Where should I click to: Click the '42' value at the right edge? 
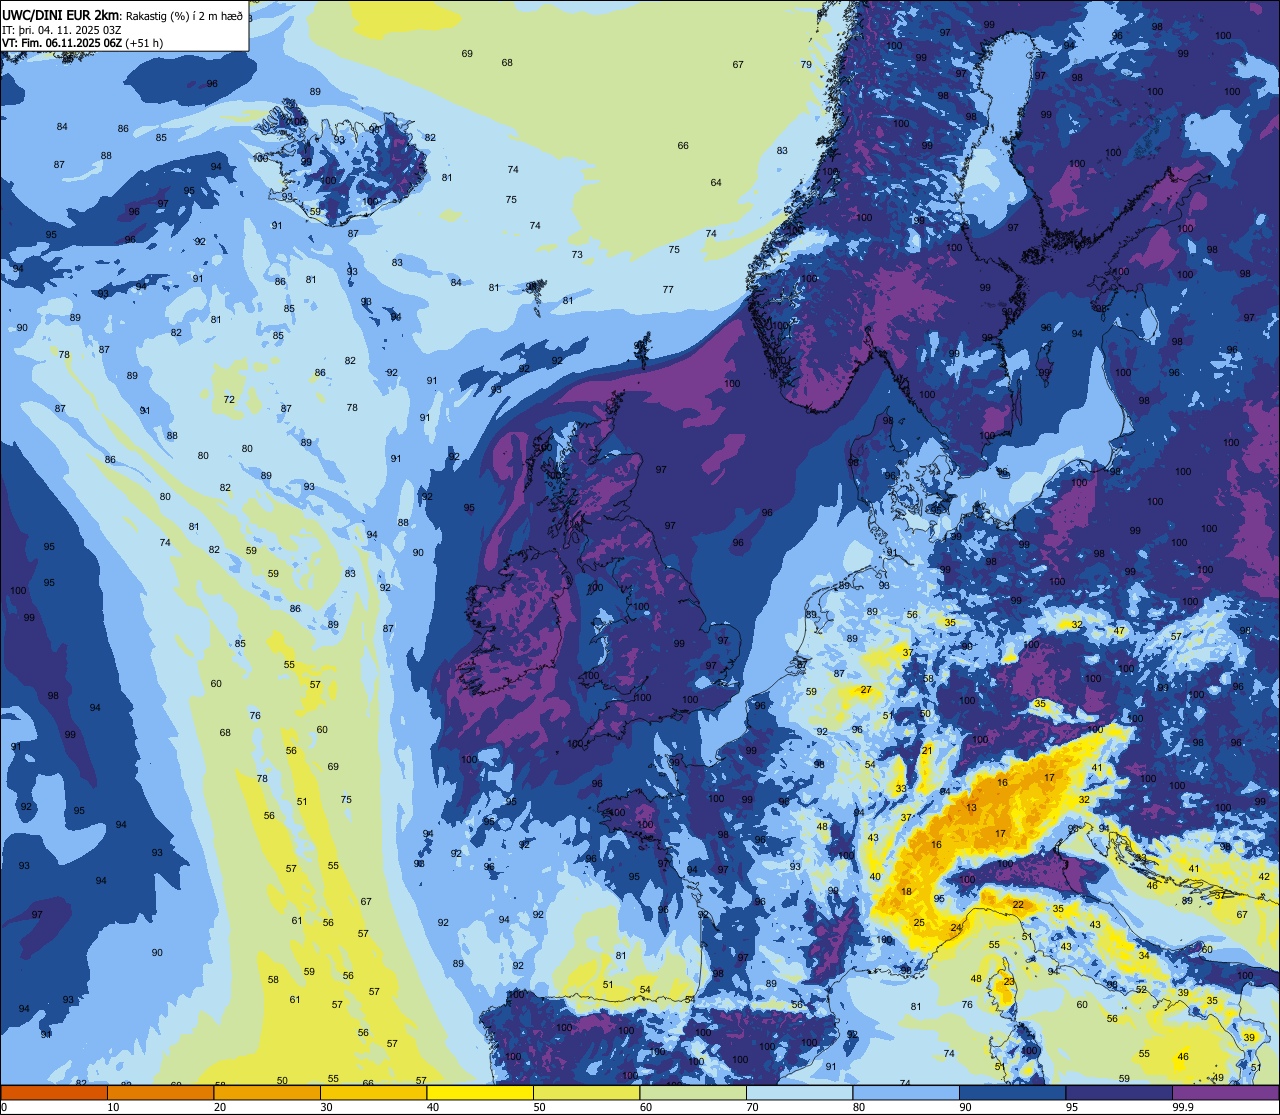(1264, 876)
